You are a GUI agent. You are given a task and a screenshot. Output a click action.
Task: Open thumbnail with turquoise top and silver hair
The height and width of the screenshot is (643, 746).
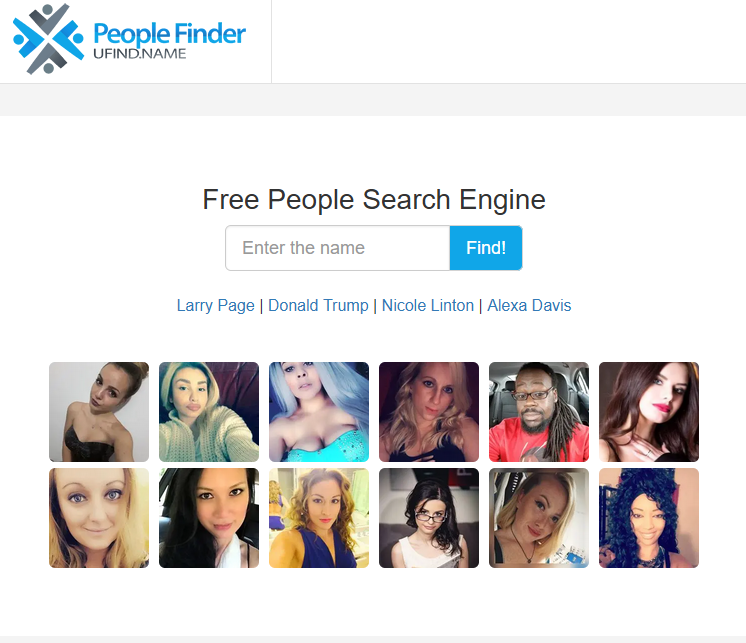pos(319,412)
